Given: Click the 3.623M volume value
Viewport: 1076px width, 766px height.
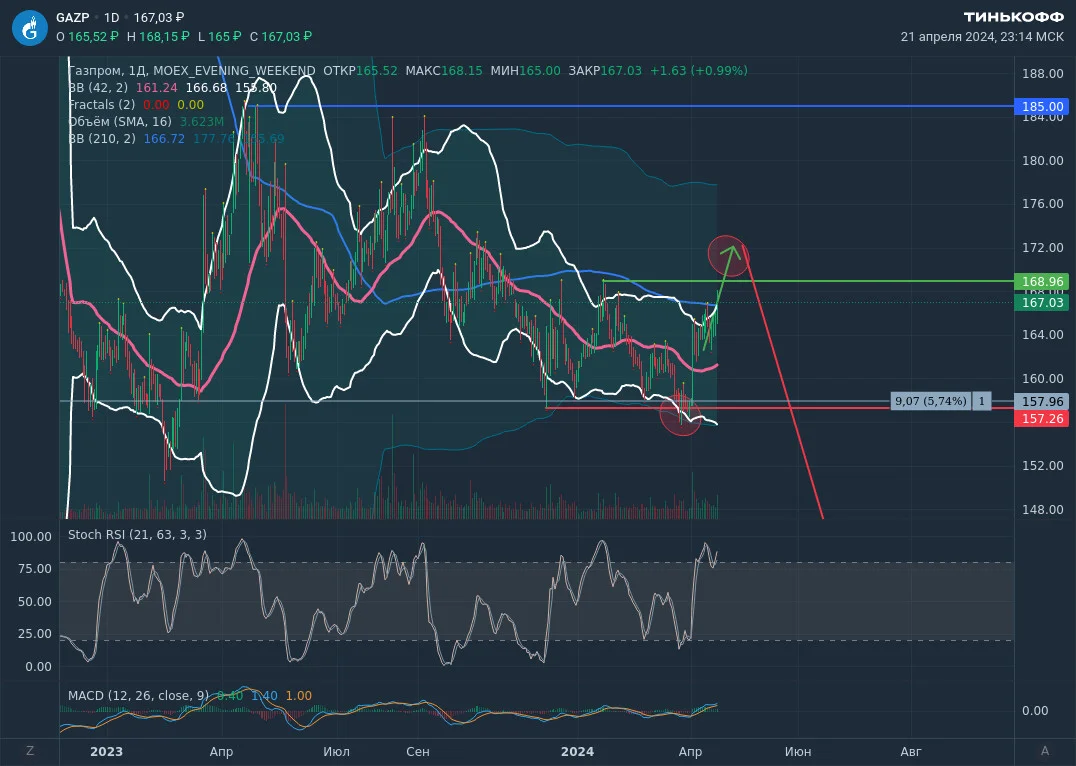Looking at the screenshot, I should coord(202,121).
